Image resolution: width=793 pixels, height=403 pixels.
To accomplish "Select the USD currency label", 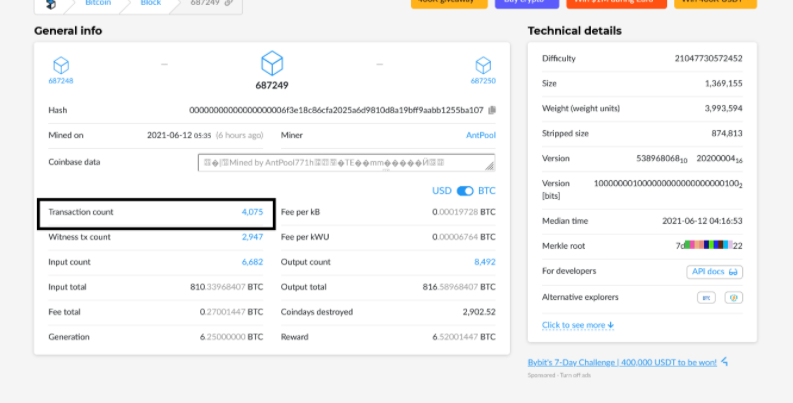I will 442,191.
